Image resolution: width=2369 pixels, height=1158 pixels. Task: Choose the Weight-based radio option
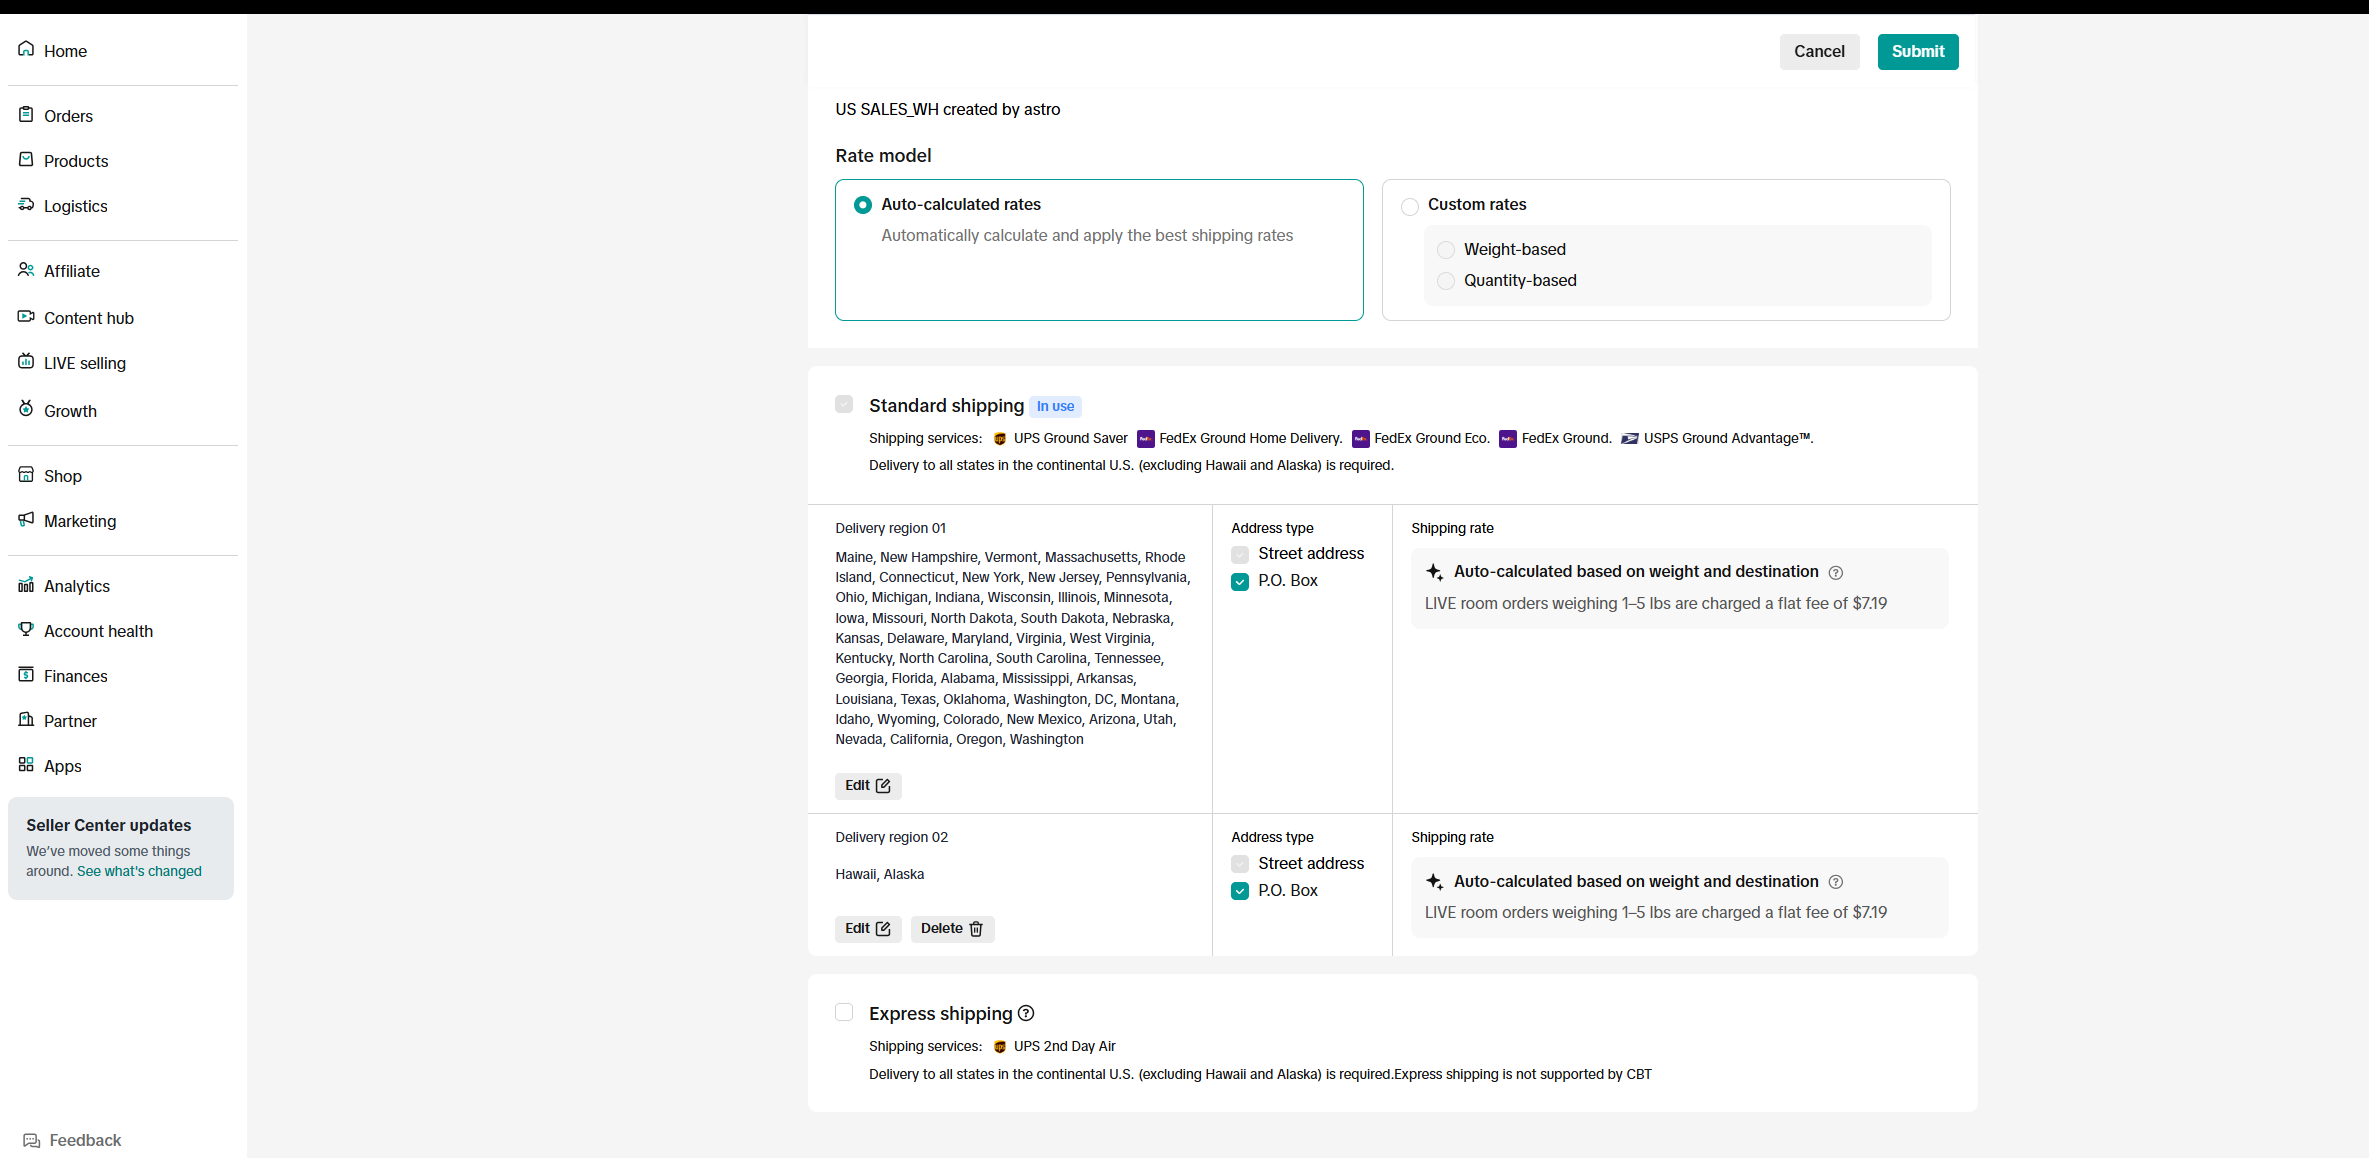[x=1446, y=250]
